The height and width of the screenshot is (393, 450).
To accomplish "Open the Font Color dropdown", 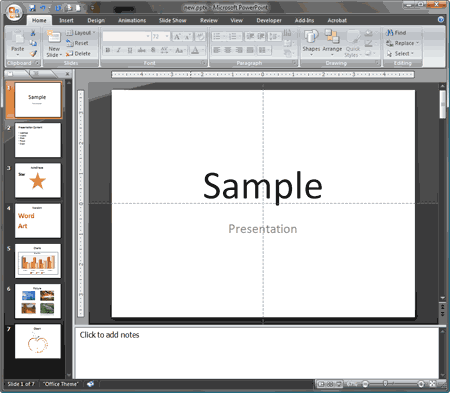I will (203, 50).
